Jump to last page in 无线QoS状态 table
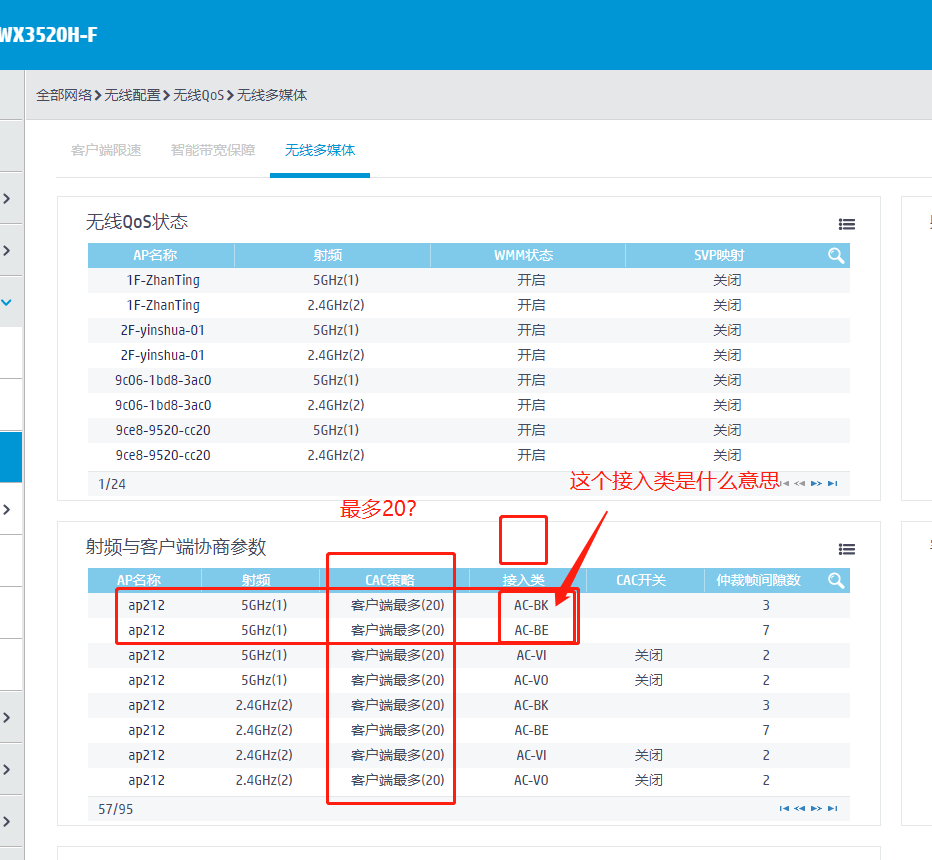Viewport: 932px width, 860px height. pyautogui.click(x=833, y=483)
